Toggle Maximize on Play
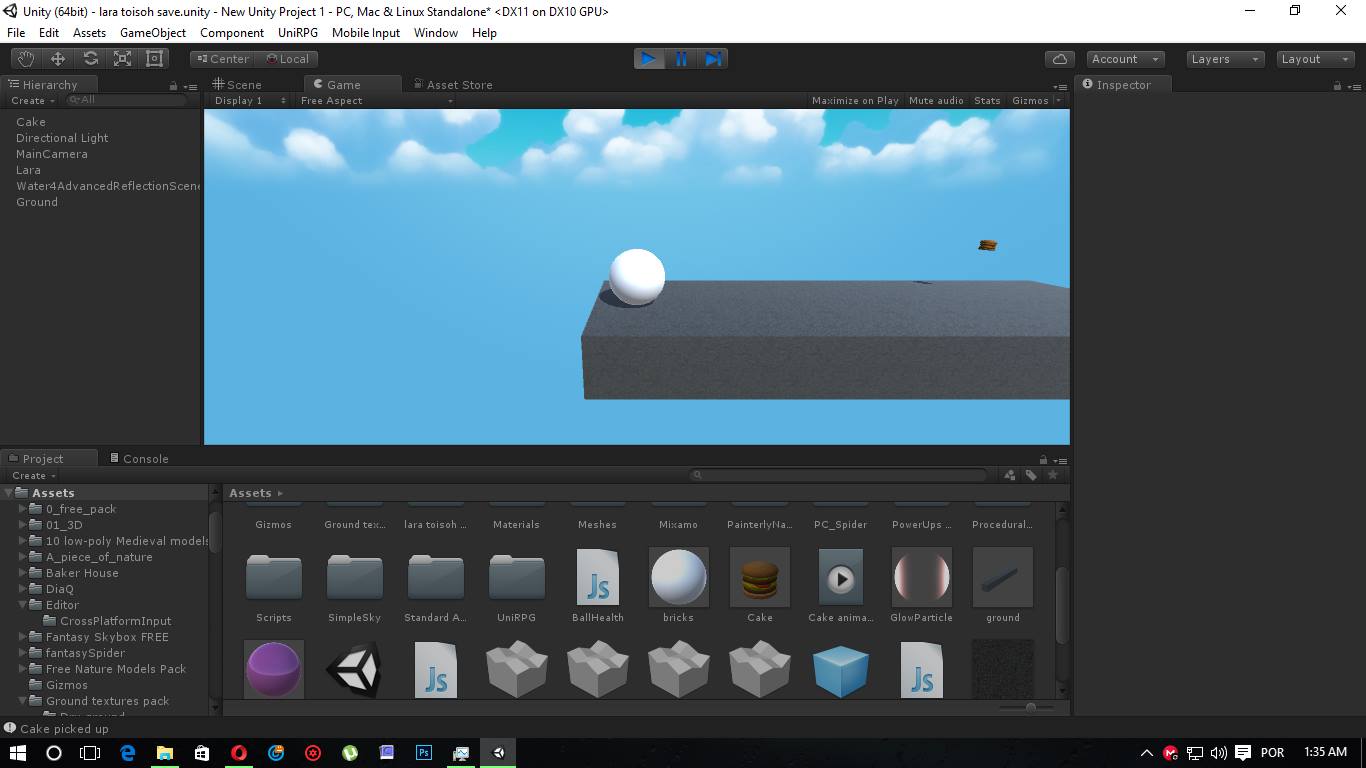 (855, 100)
